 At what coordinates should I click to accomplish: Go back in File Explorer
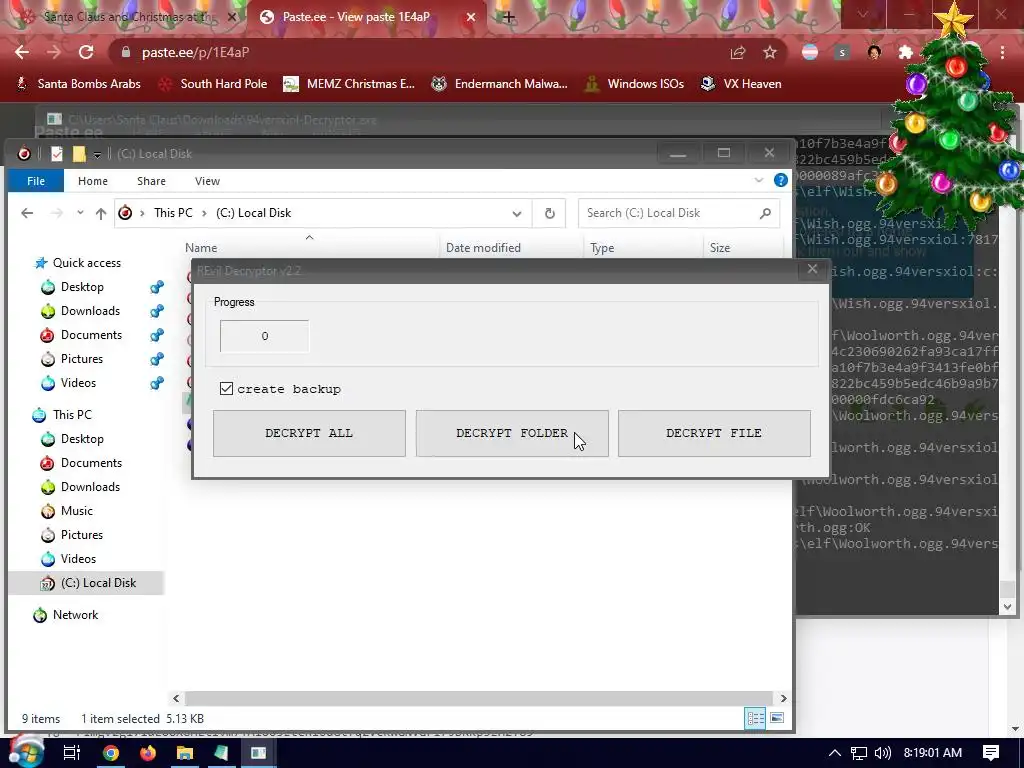(27, 213)
